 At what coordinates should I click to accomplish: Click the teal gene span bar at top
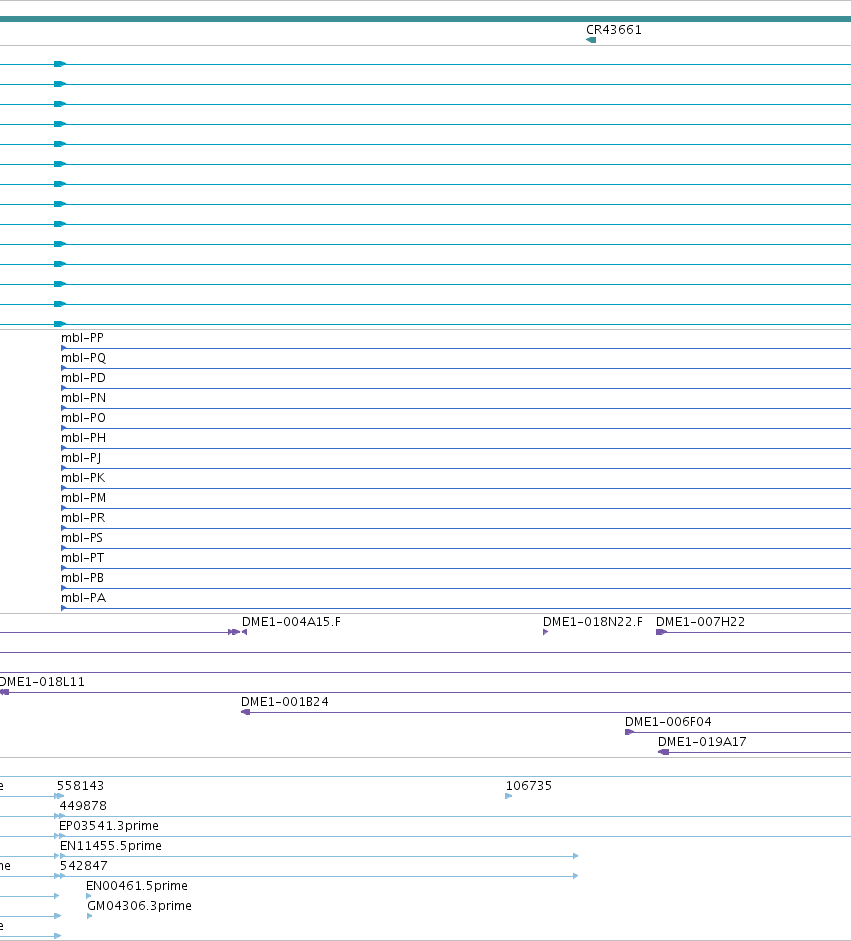[426, 19]
